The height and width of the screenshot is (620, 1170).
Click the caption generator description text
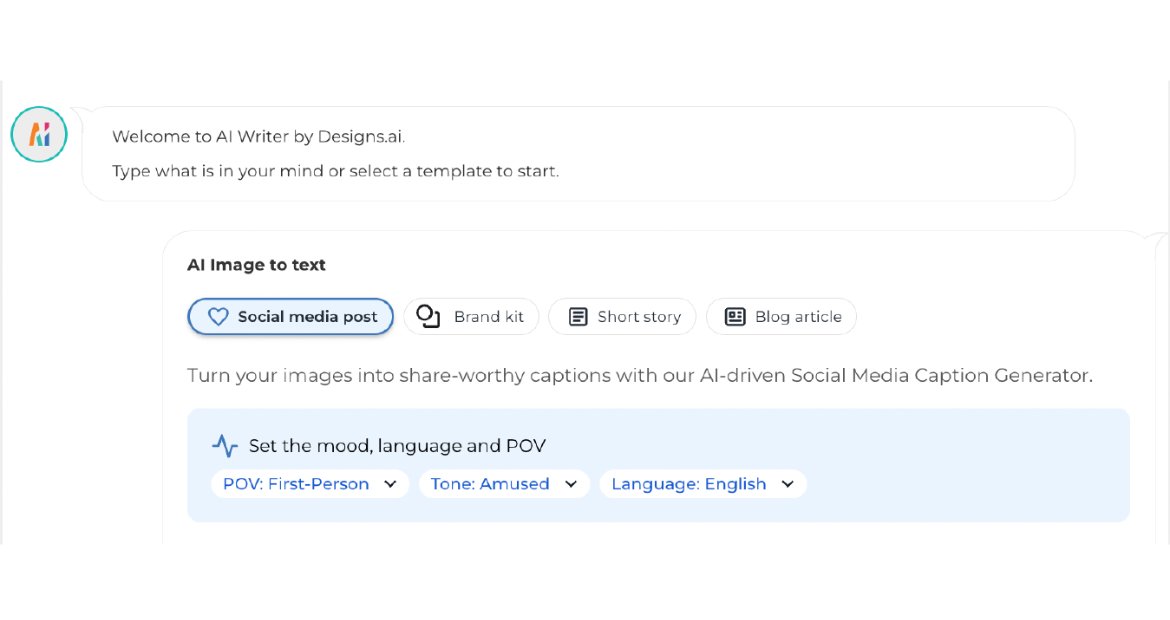point(640,375)
